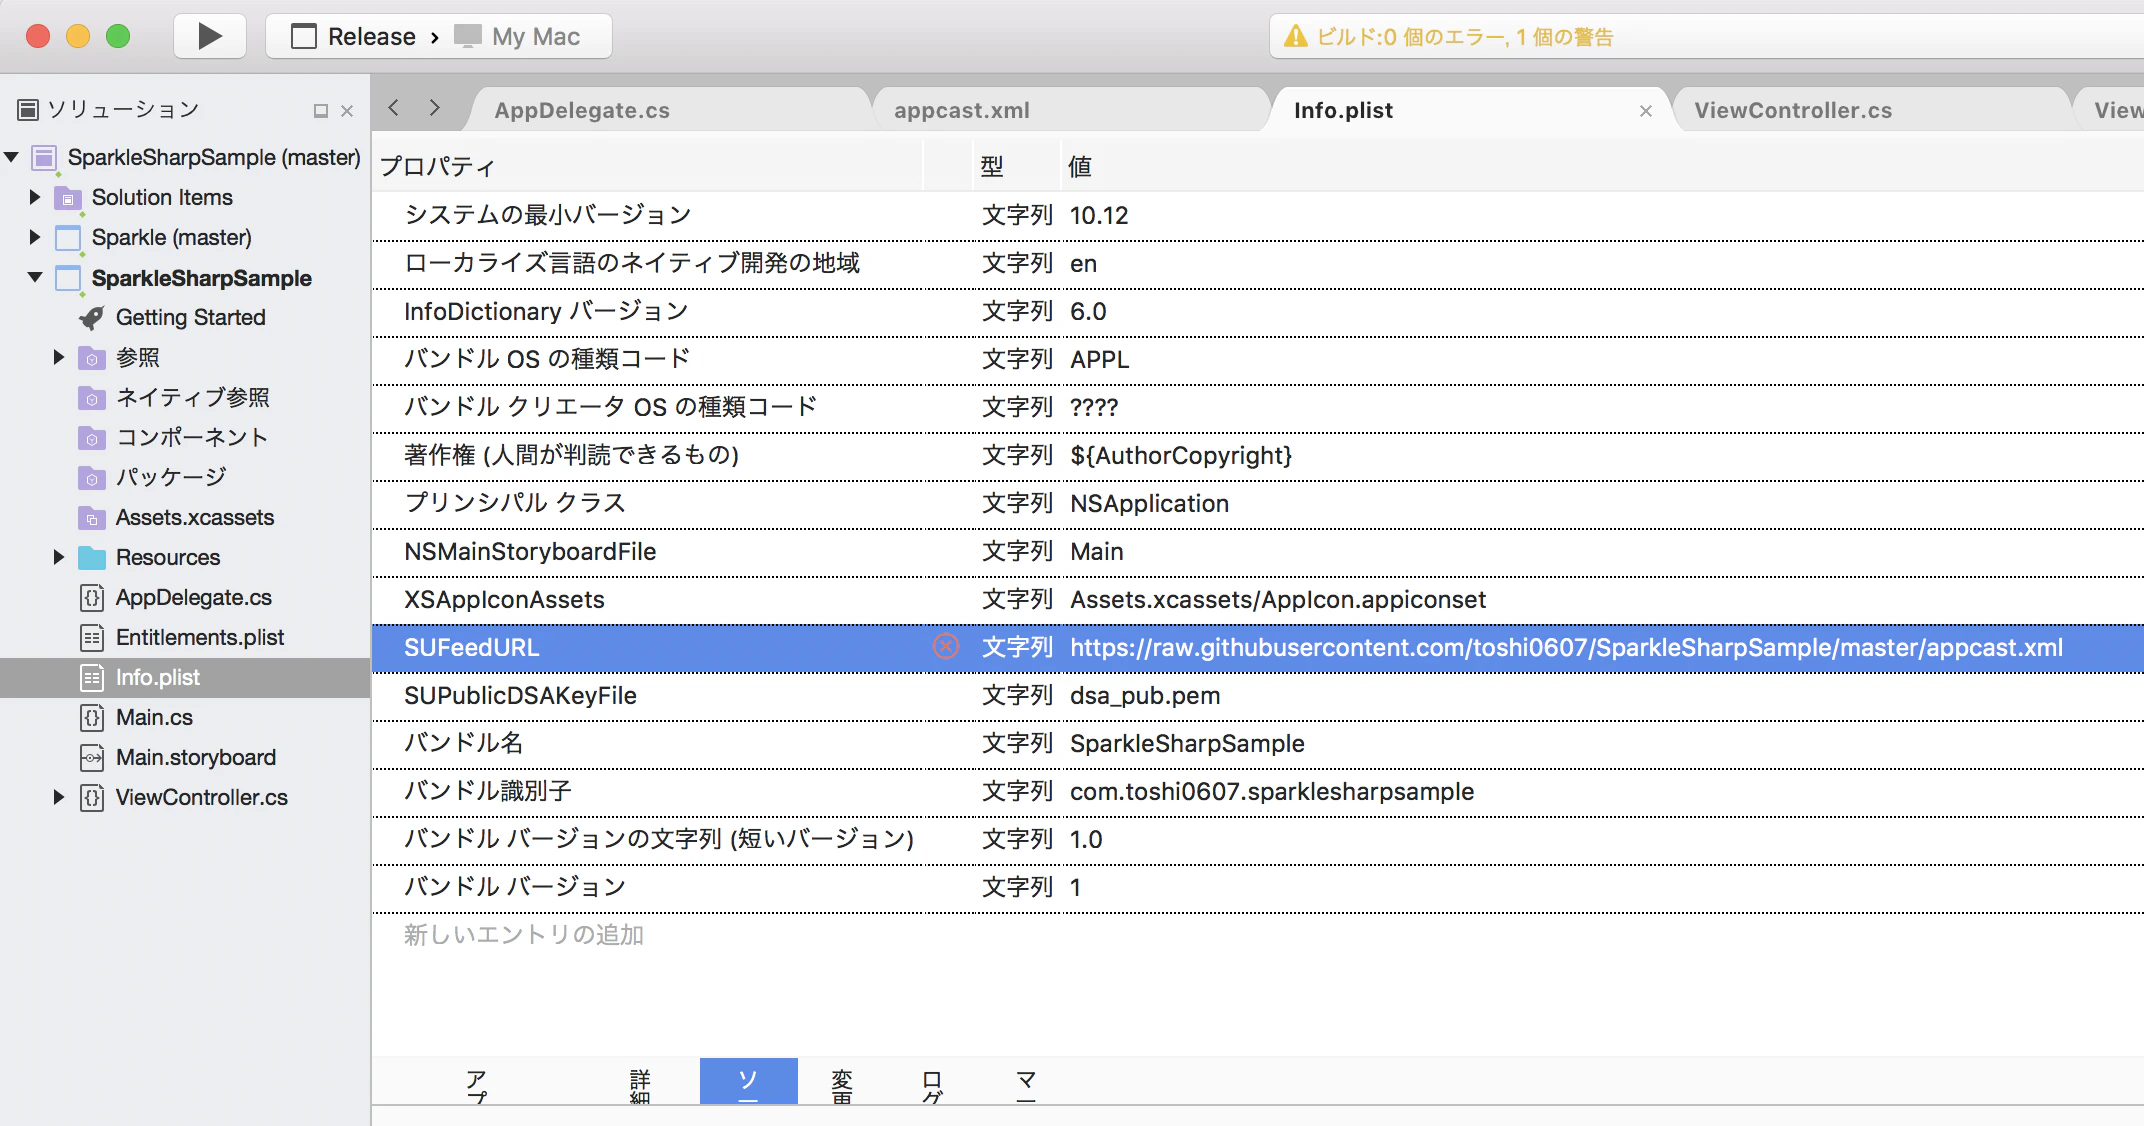Go back with the navigate-back arrow

(394, 108)
